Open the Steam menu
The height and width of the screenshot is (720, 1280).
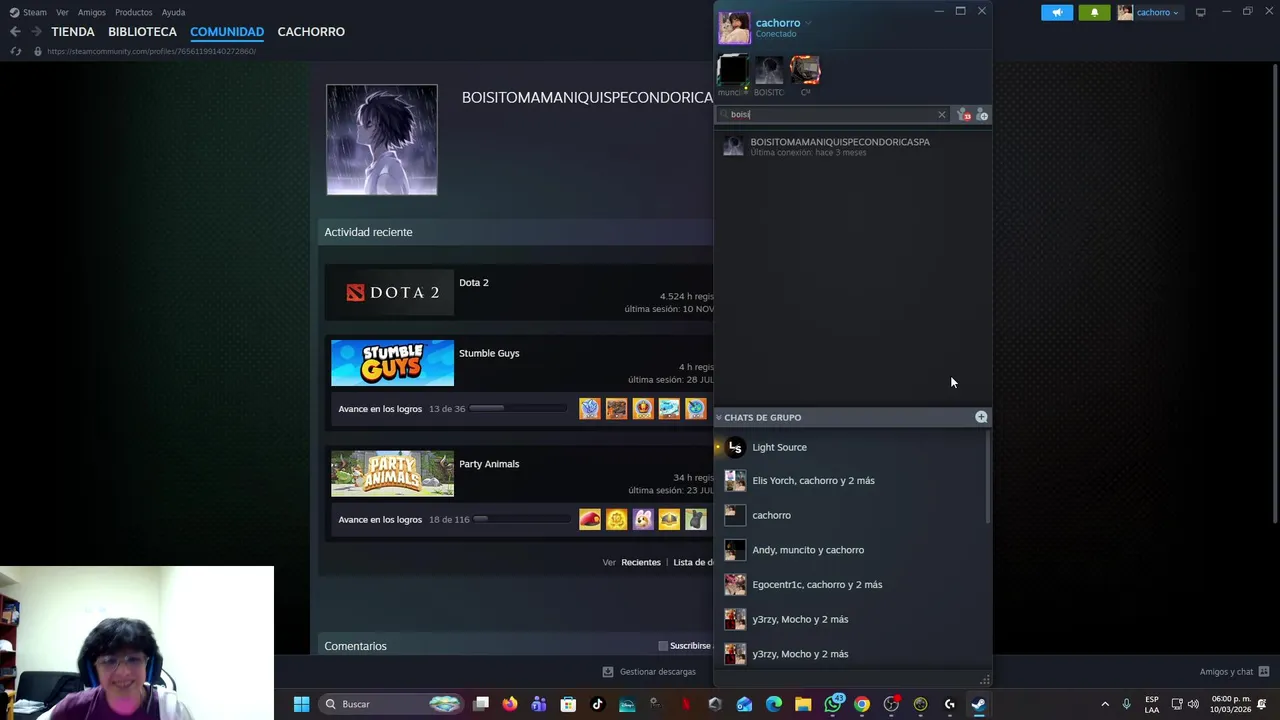pos(28,12)
